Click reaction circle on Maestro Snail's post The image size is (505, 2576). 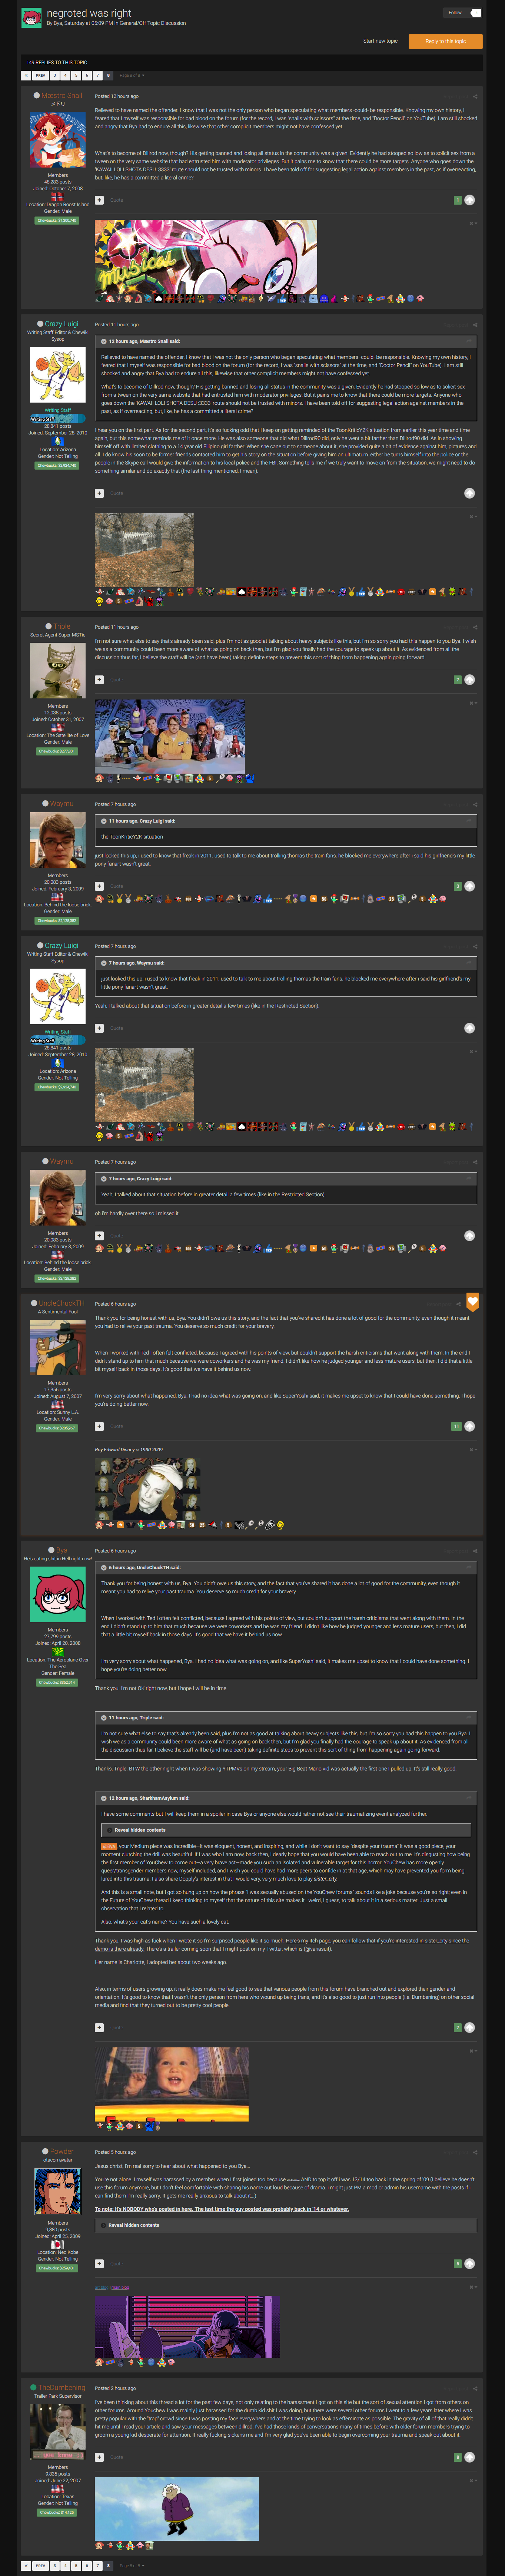(469, 200)
